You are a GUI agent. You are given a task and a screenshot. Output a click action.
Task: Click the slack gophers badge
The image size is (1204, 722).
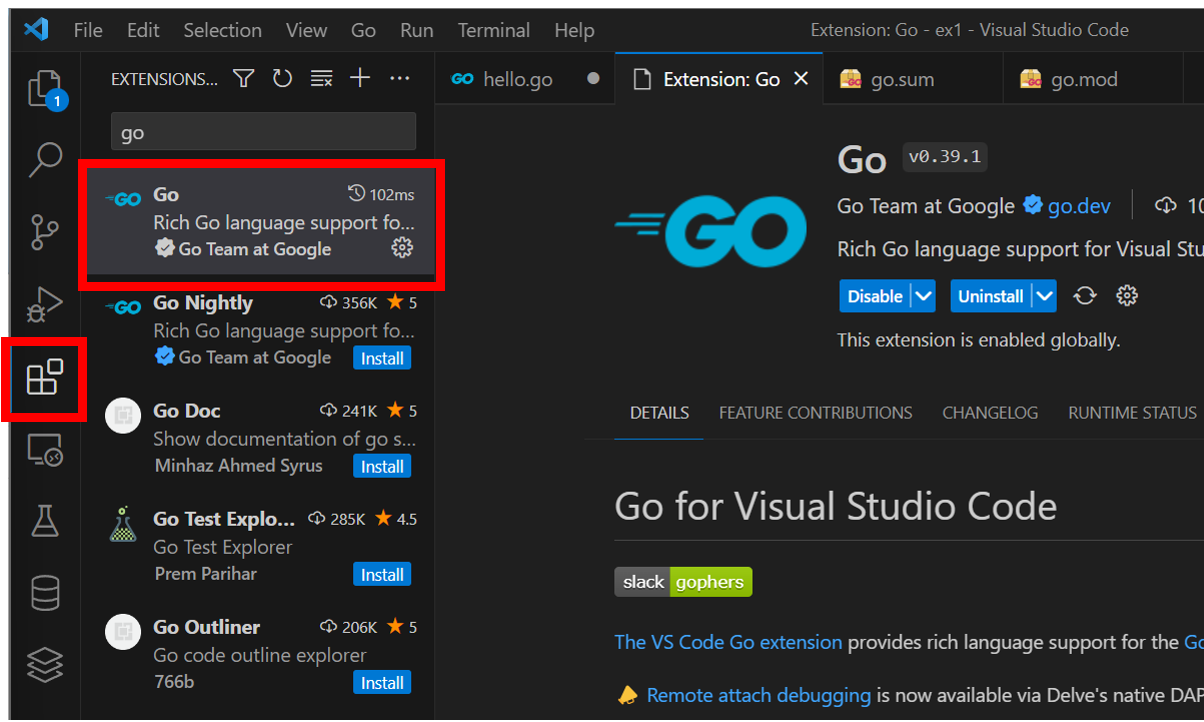point(683,582)
